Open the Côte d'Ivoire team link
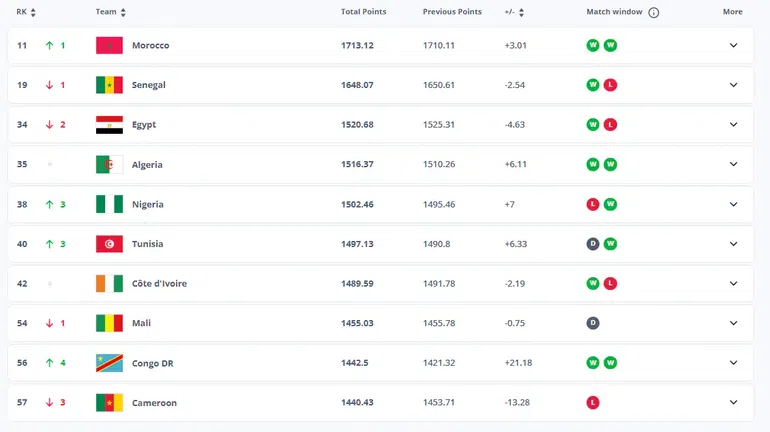 point(159,284)
